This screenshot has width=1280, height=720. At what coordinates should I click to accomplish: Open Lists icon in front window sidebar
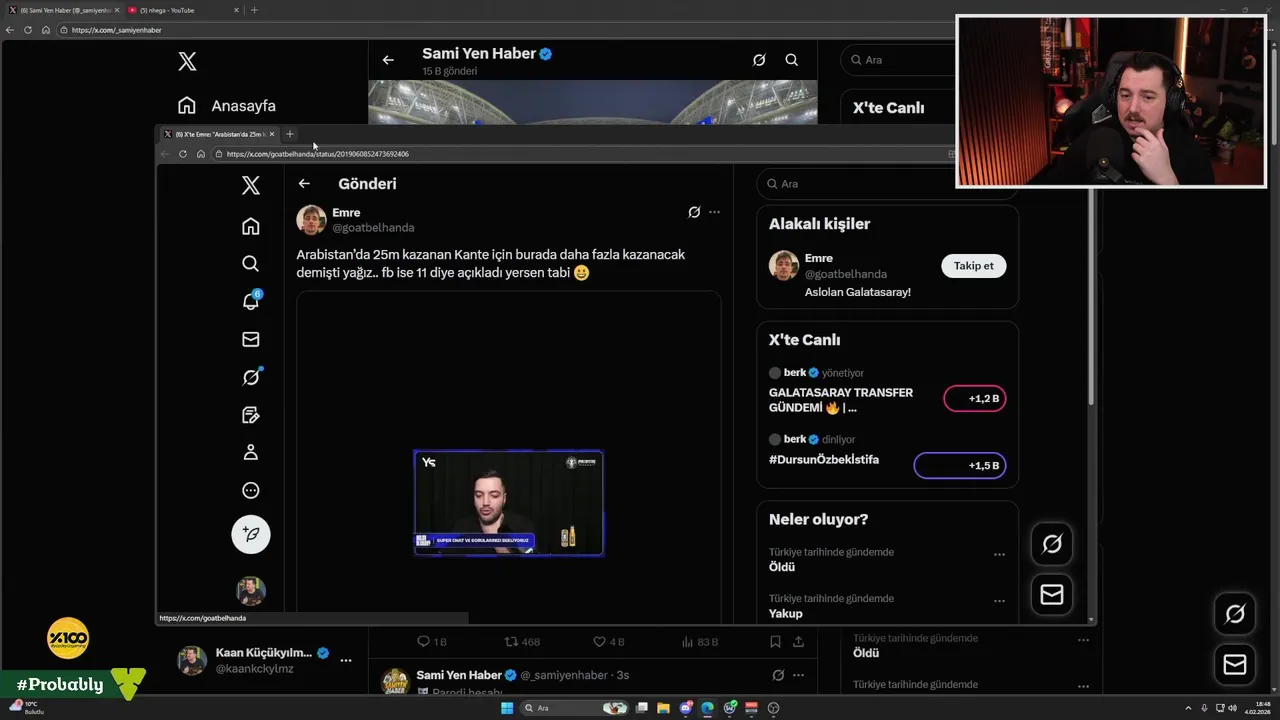(251, 415)
